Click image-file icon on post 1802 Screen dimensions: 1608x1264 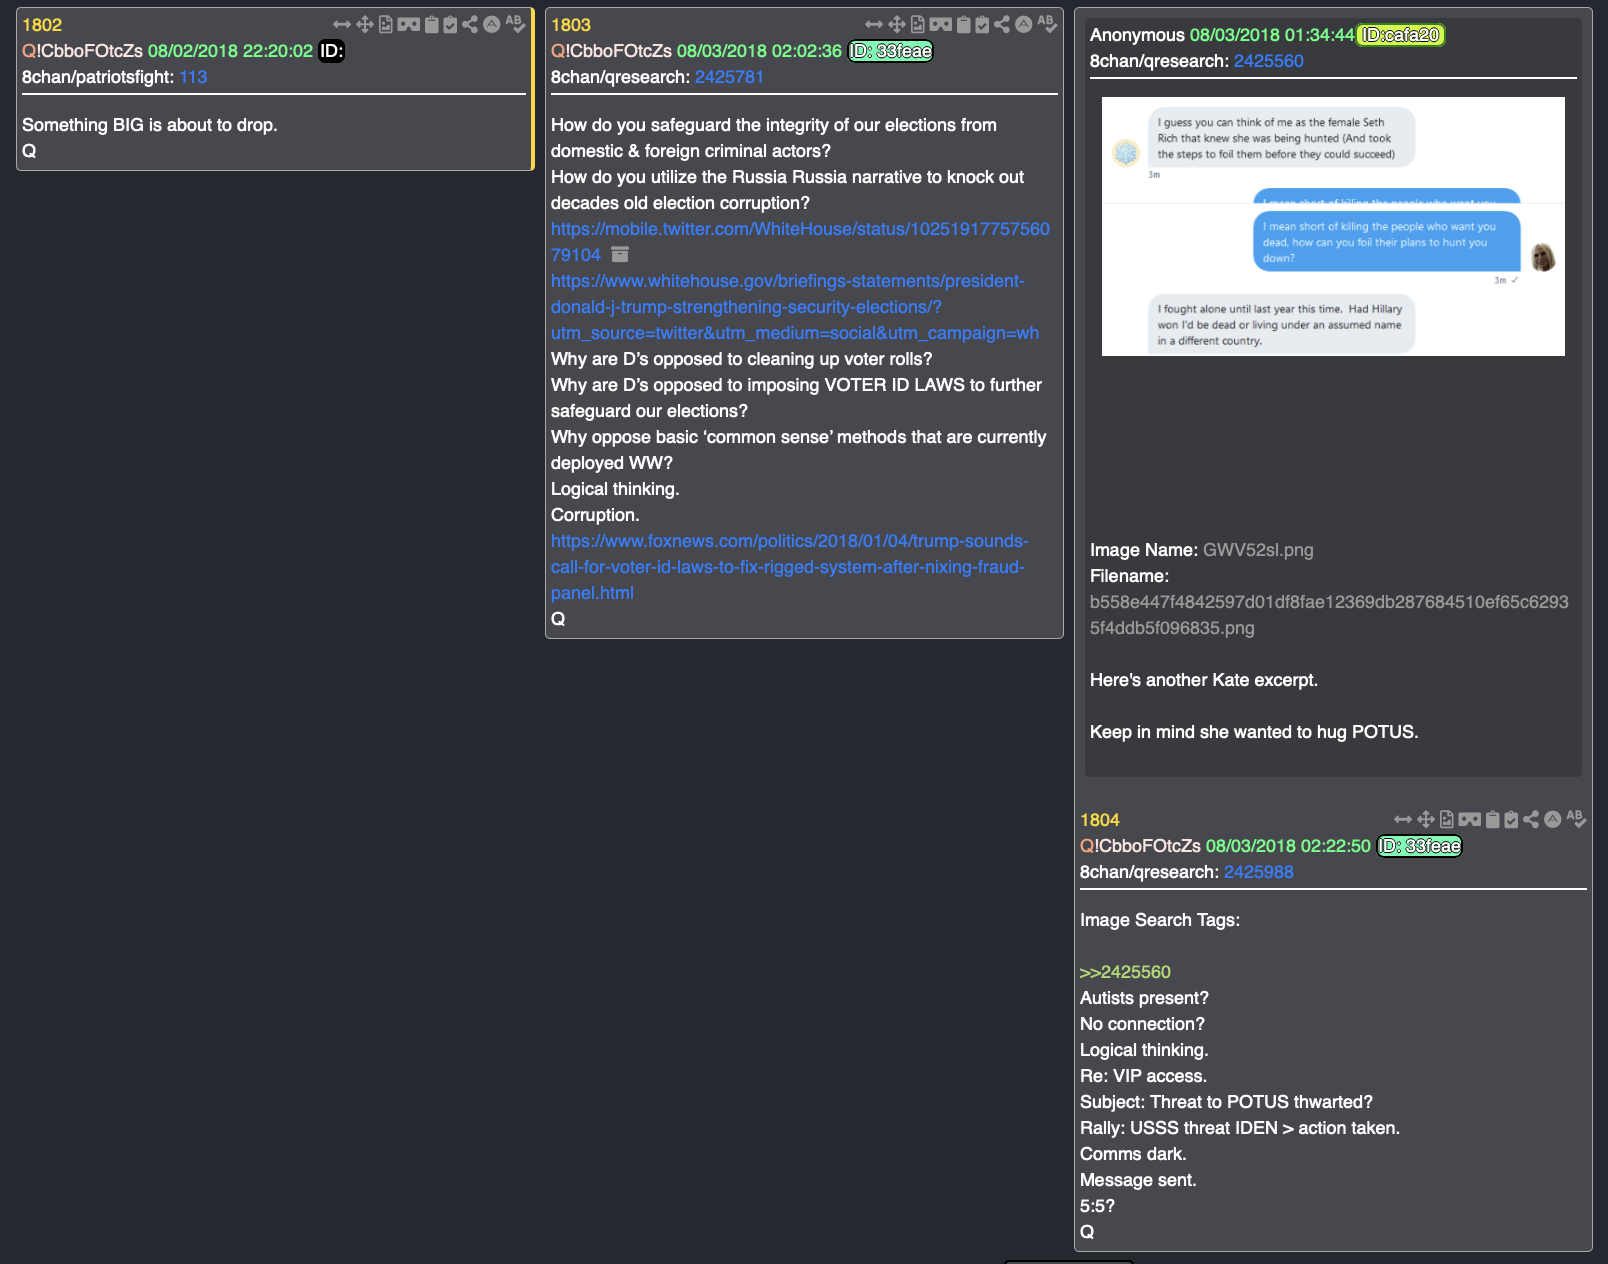pos(386,24)
